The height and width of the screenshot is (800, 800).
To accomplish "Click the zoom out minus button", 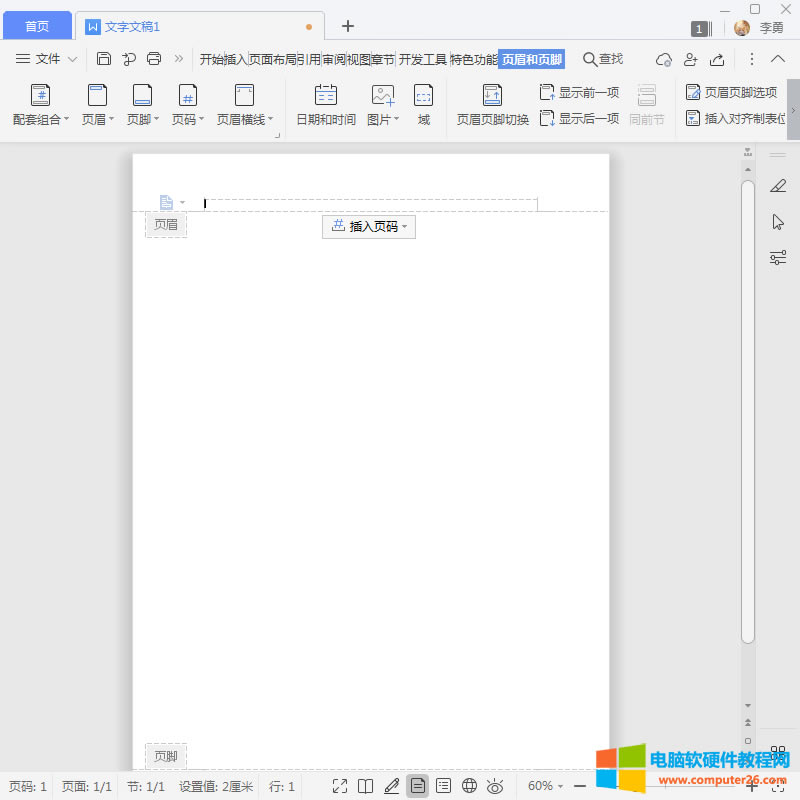I will click(580, 786).
